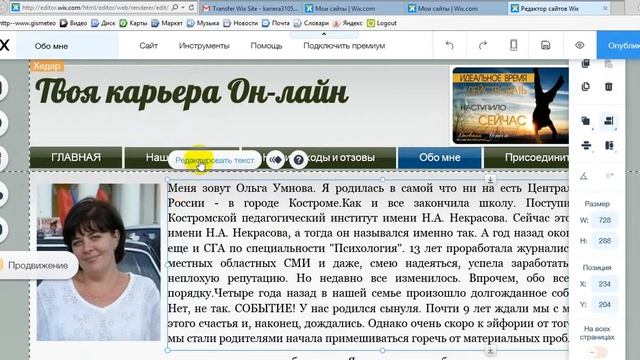
Task: Click the duplicate icon in the tools panel
Action: [x=585, y=87]
